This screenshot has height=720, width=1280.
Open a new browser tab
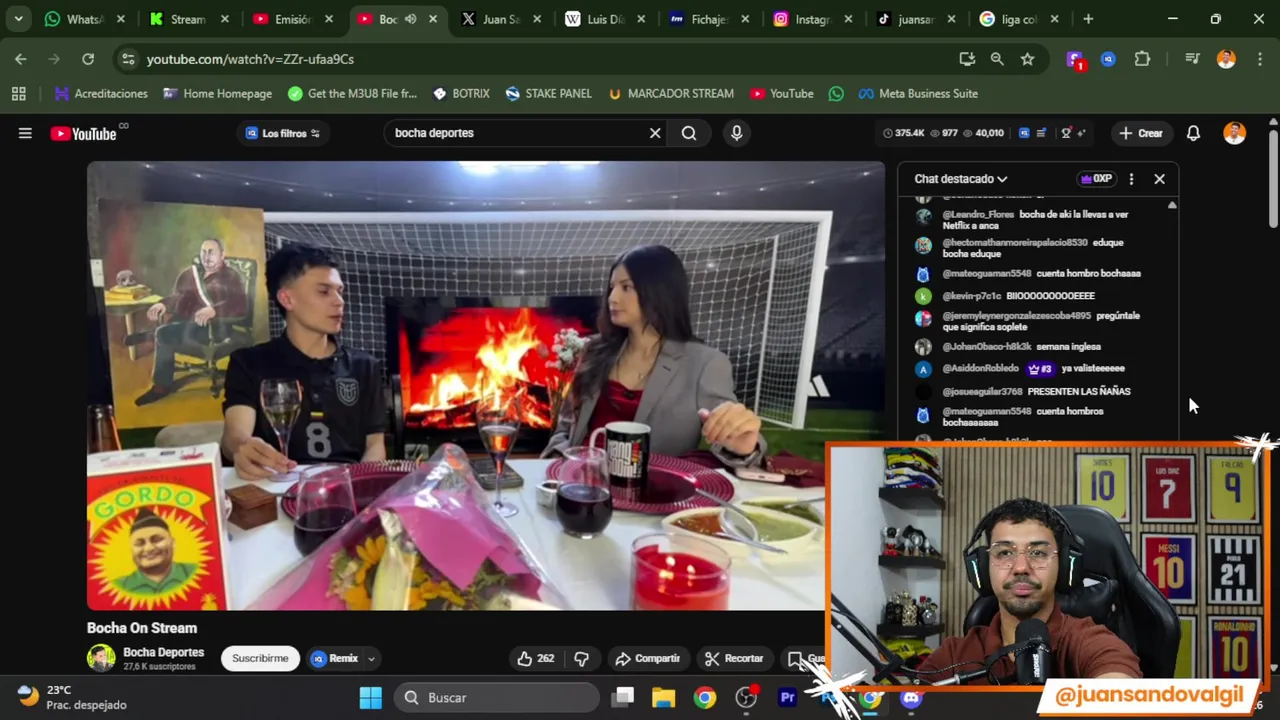coord(1088,19)
